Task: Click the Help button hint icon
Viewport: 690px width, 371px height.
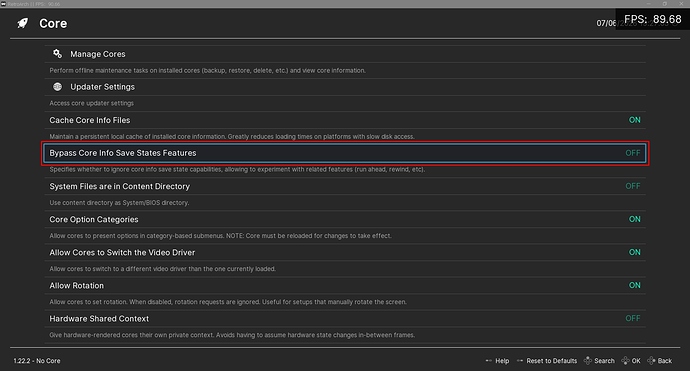Action: [488, 361]
